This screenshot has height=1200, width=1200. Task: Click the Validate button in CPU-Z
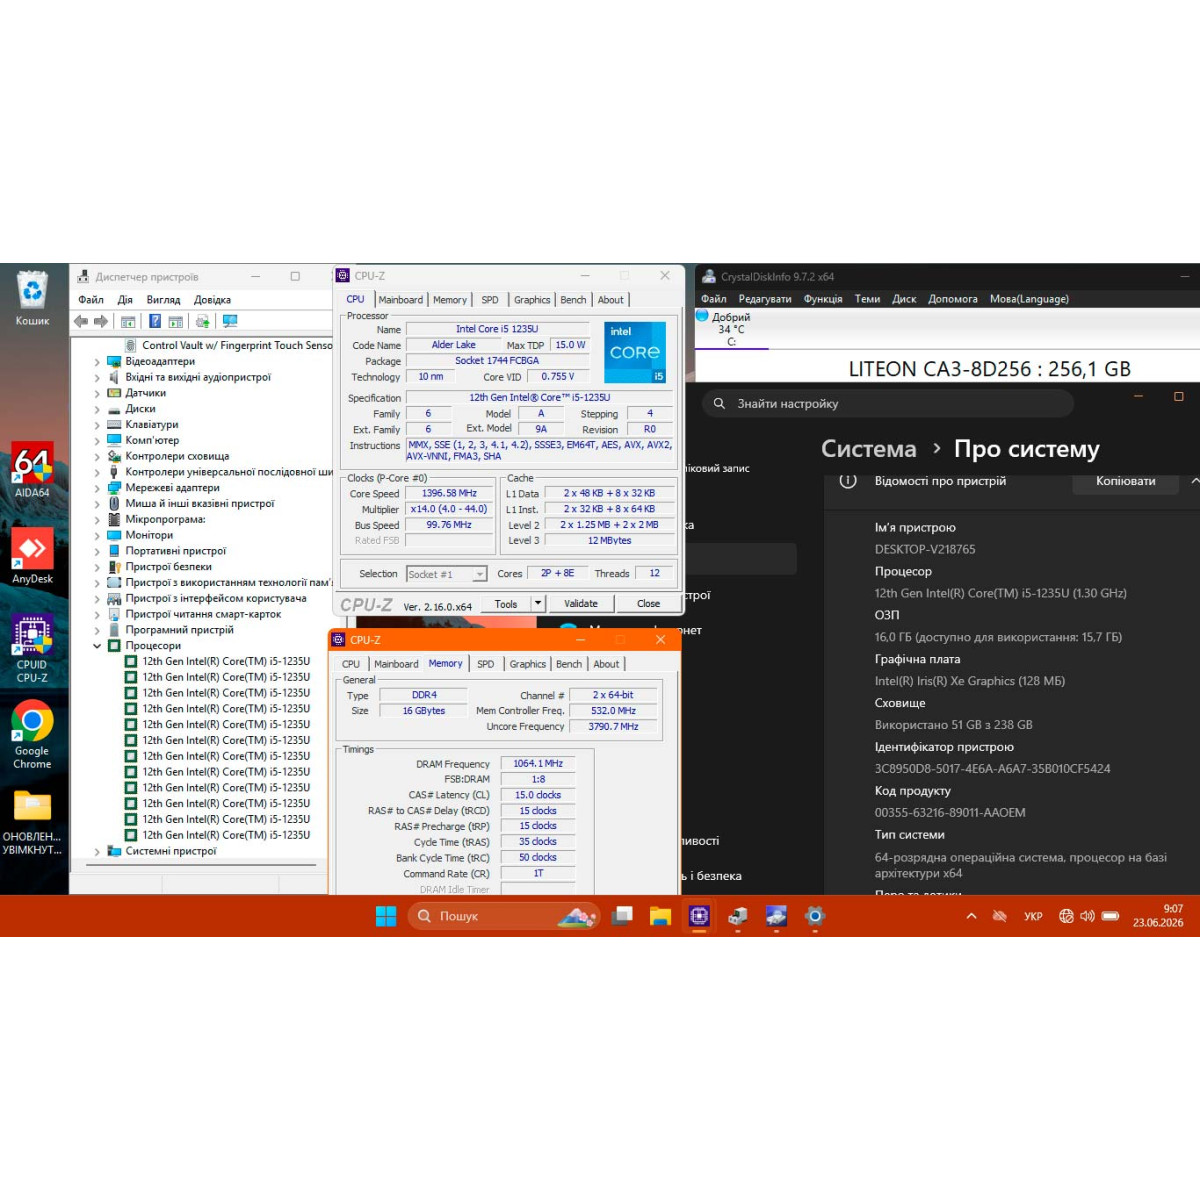point(581,603)
